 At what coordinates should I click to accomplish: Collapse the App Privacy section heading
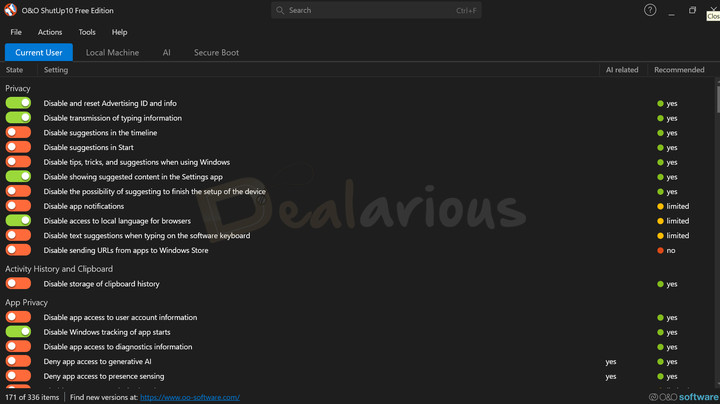26,302
